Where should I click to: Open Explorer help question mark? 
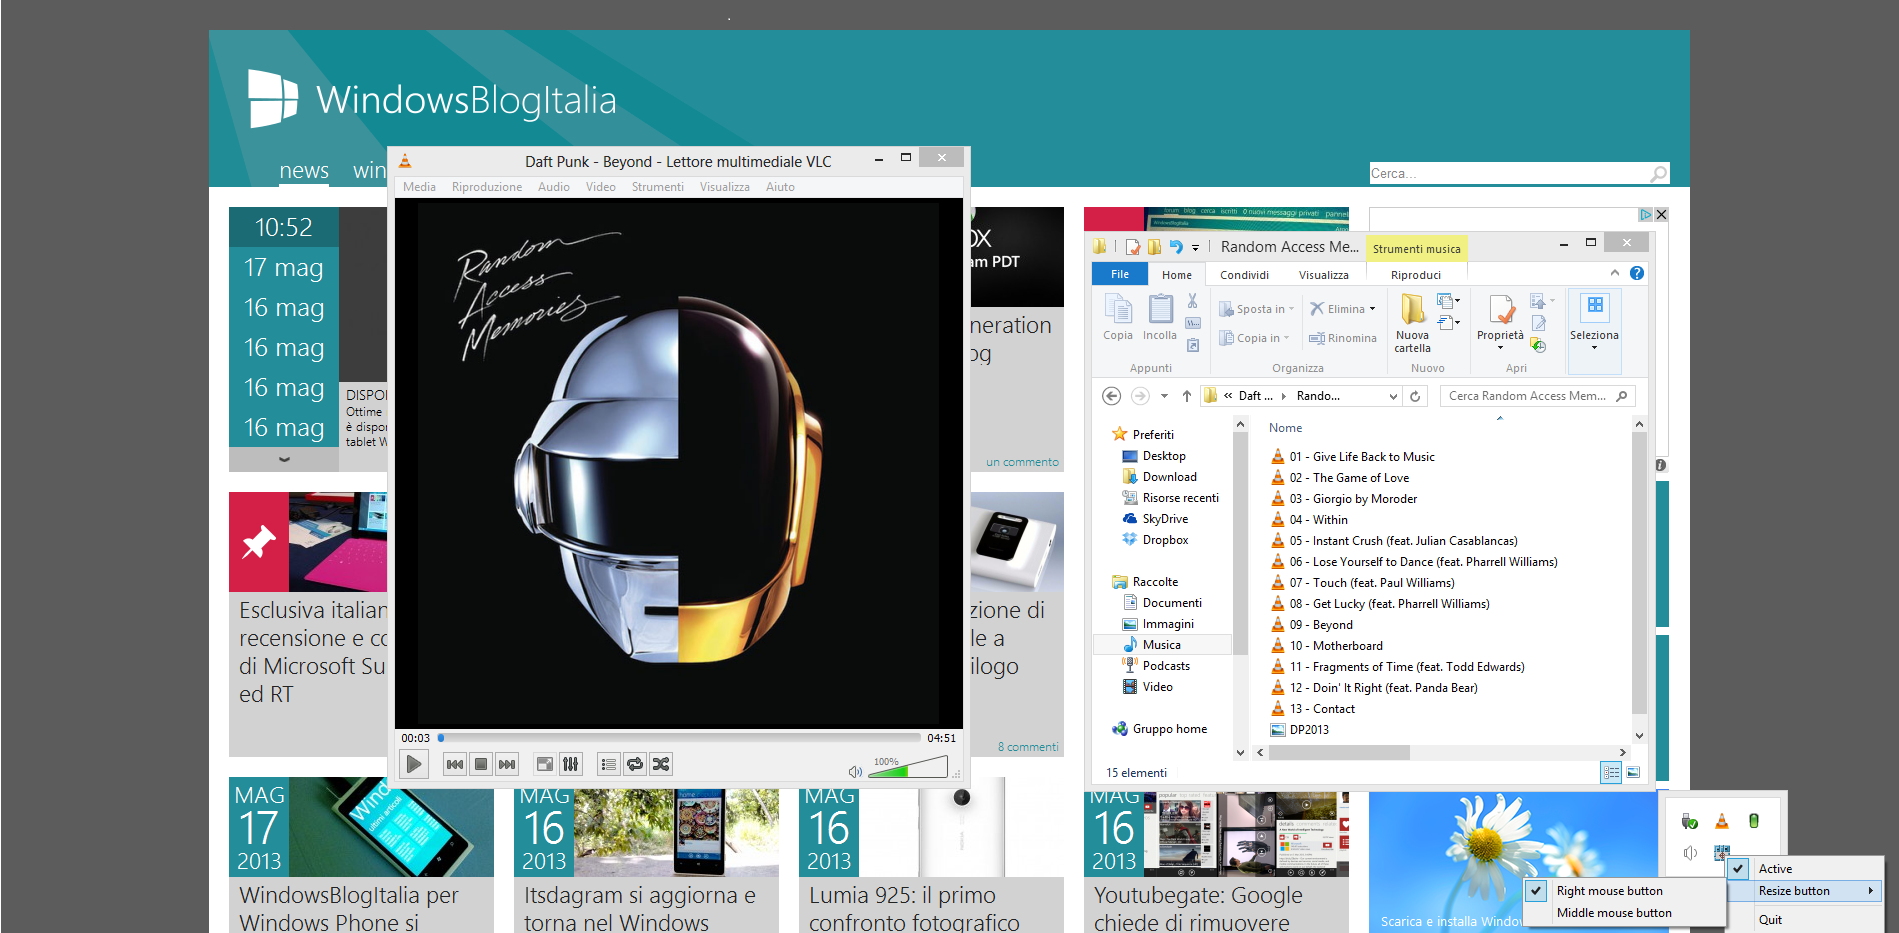coord(1637,273)
